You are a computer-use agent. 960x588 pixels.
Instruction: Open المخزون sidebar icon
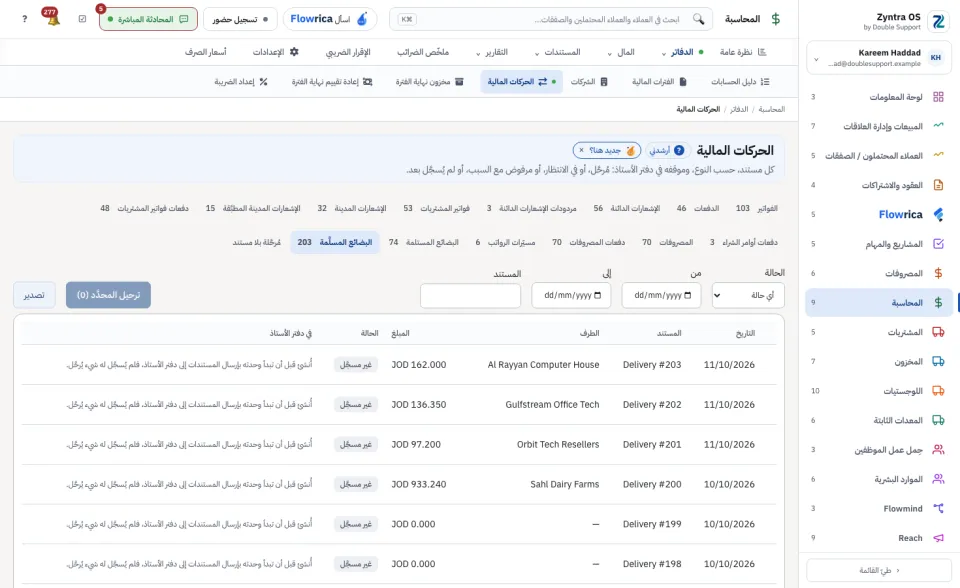coord(938,361)
